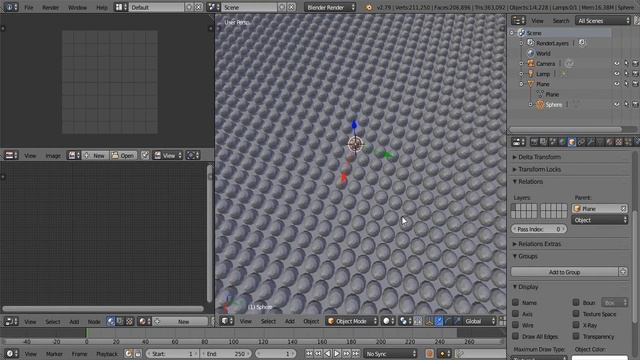Select Compositing nodes tree type icon
Screen dimensions: 640x360
[x=120, y=322]
